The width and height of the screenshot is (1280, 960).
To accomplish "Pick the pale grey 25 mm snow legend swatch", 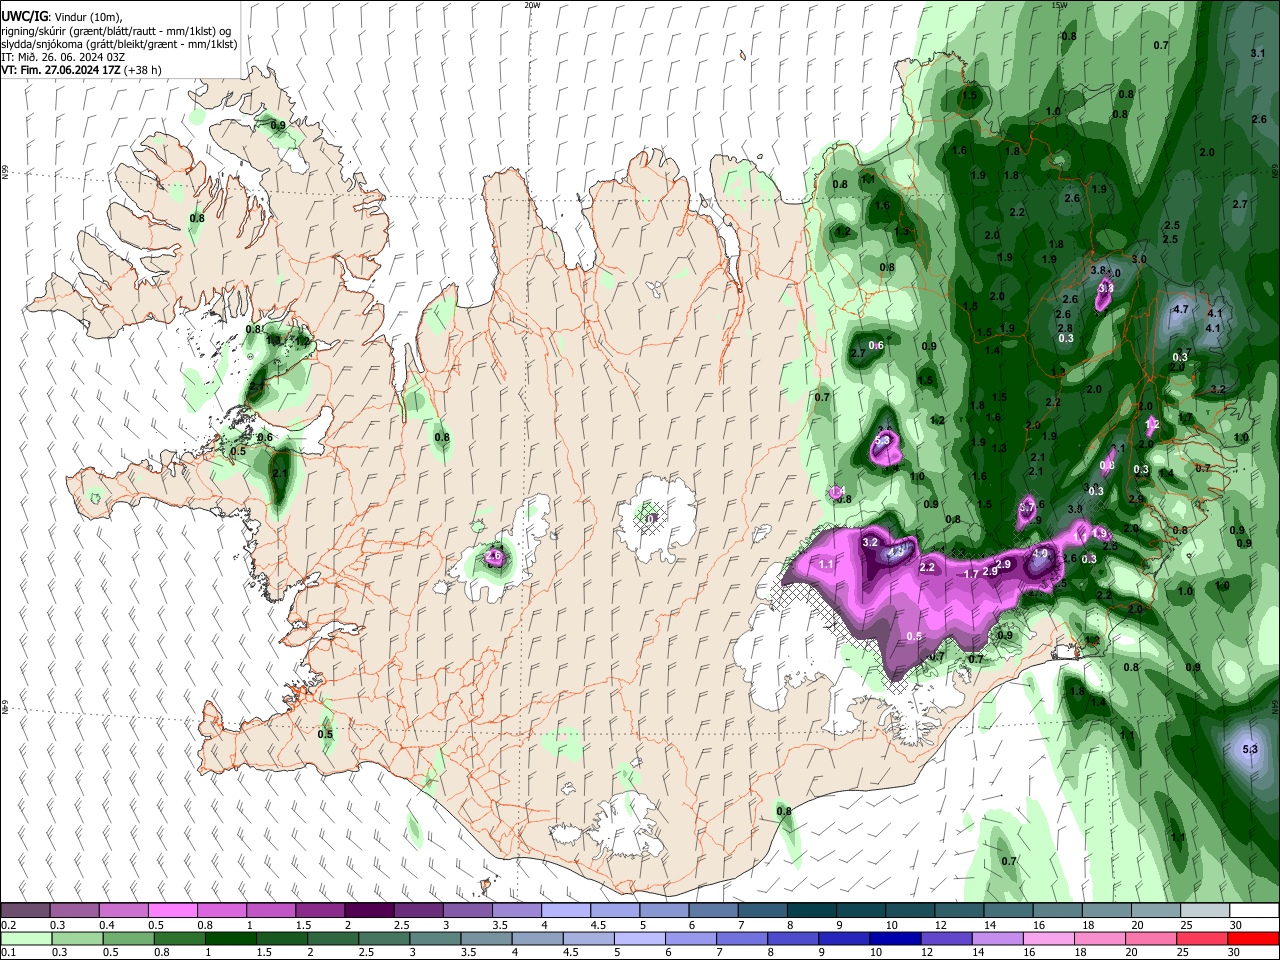I will tap(1205, 910).
